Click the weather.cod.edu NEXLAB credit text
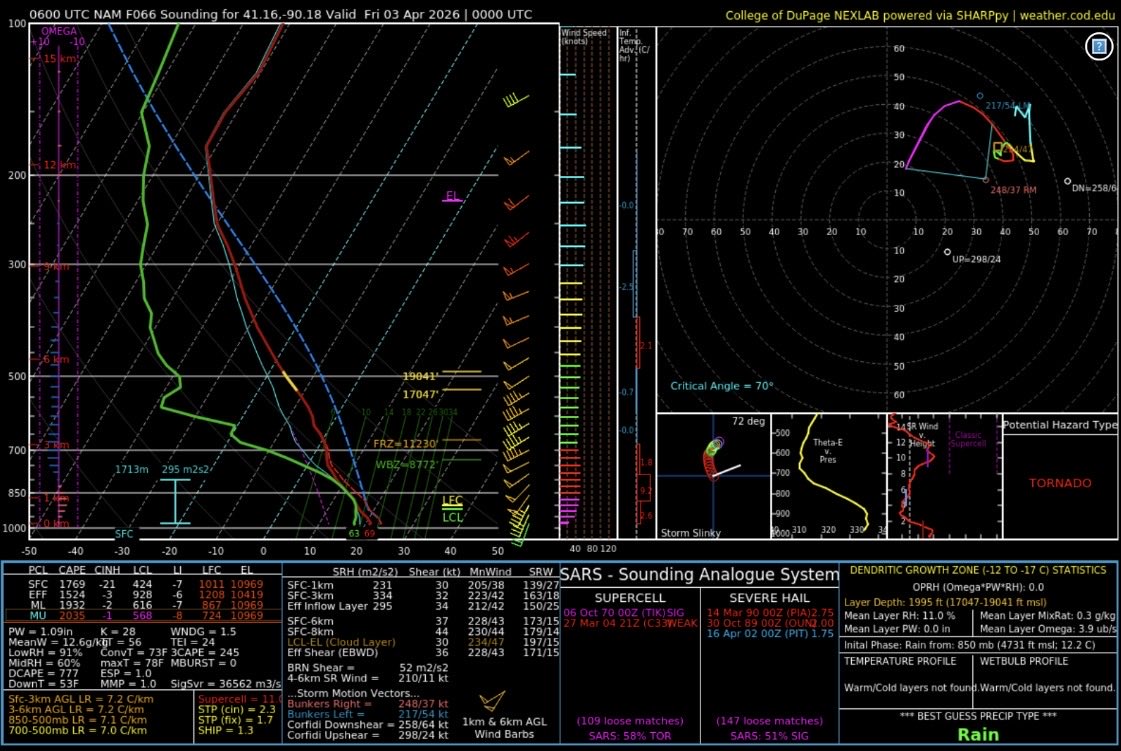This screenshot has width=1121, height=751. [919, 15]
